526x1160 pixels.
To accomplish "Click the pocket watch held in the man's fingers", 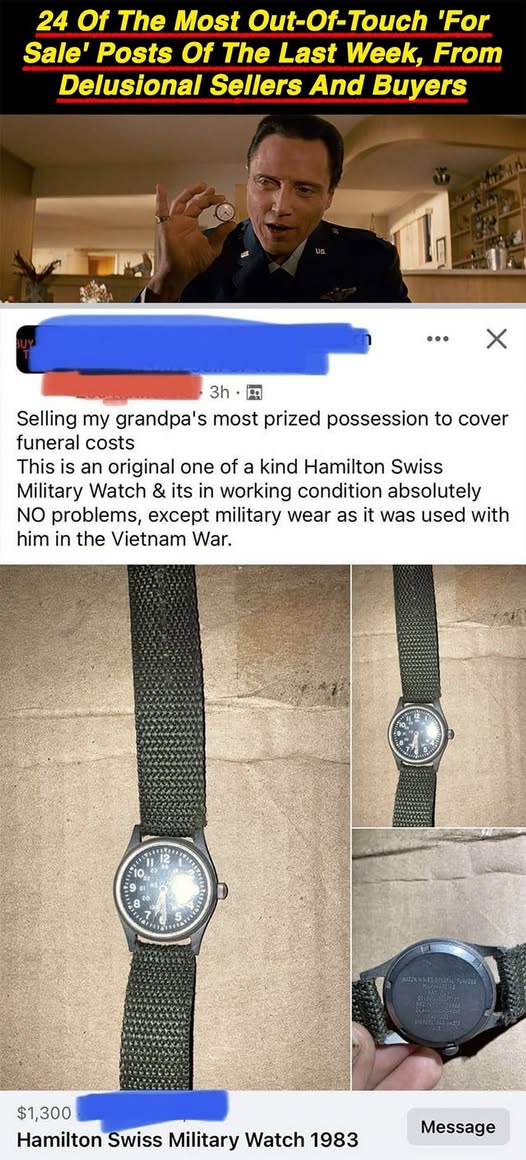I will click(224, 212).
